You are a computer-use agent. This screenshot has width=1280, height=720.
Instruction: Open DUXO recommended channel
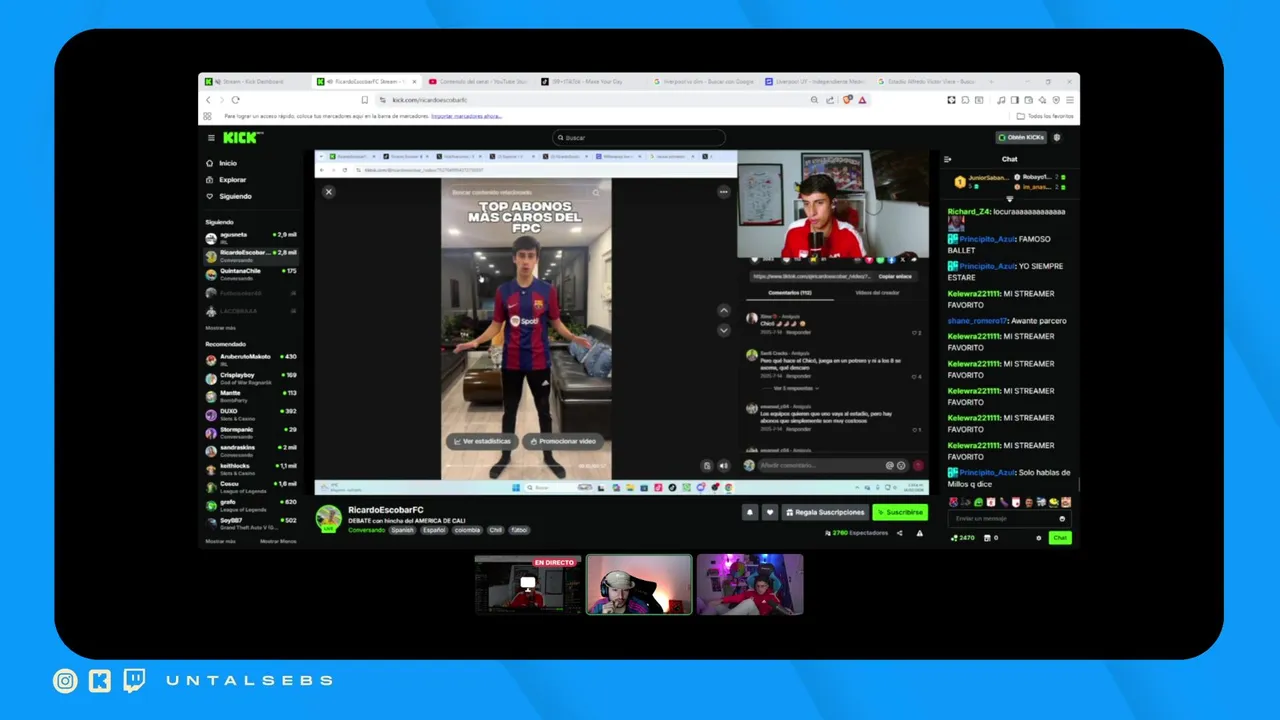coord(251,413)
